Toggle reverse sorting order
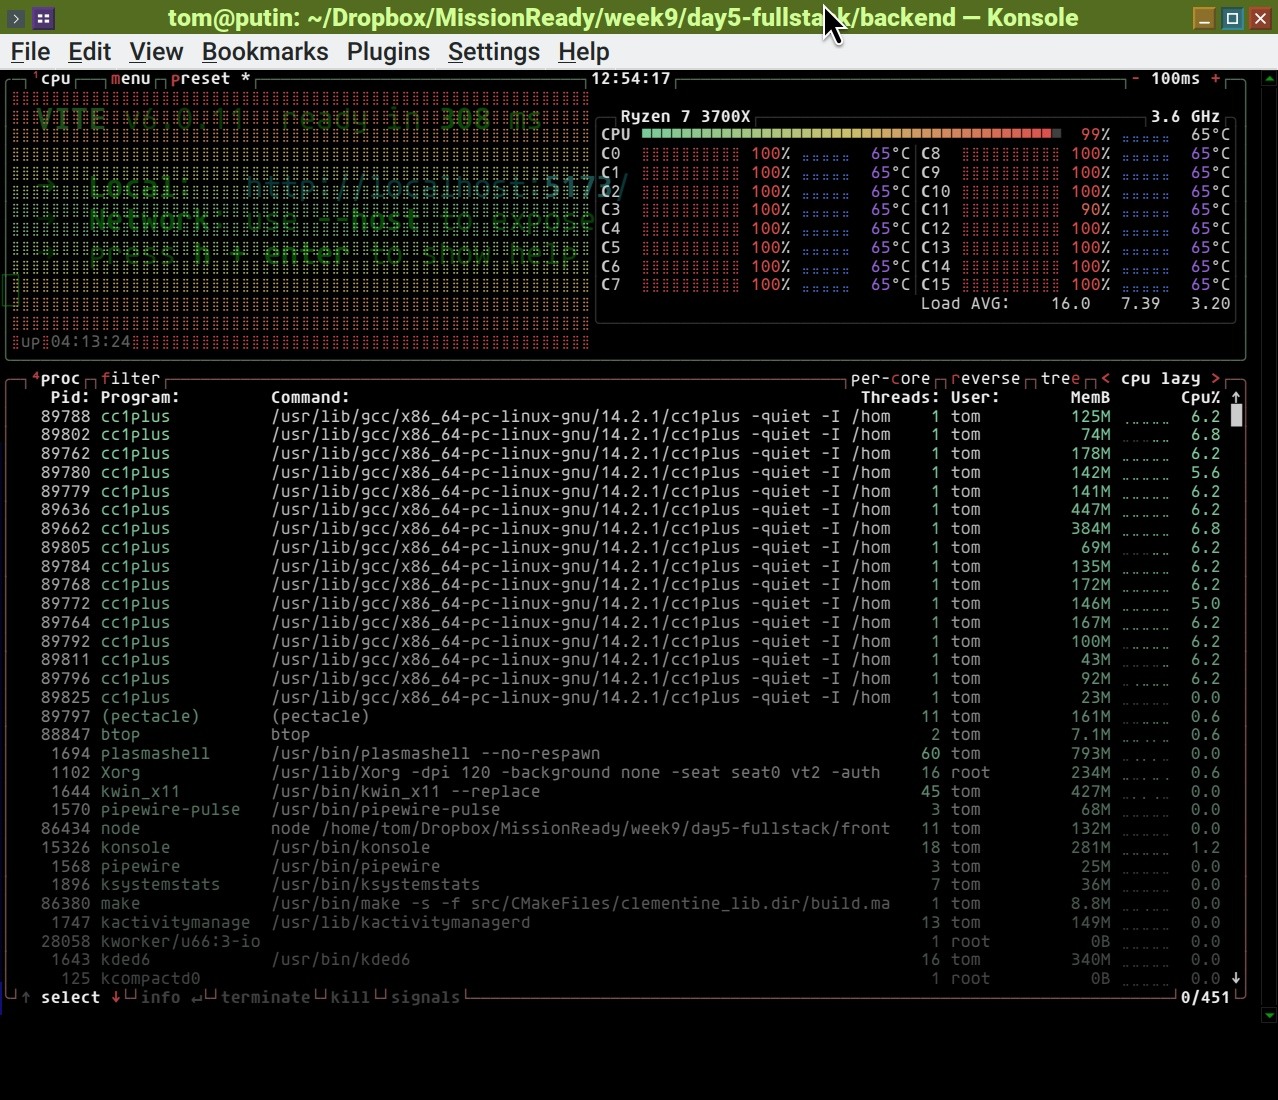The width and height of the screenshot is (1278, 1100). 985,378
